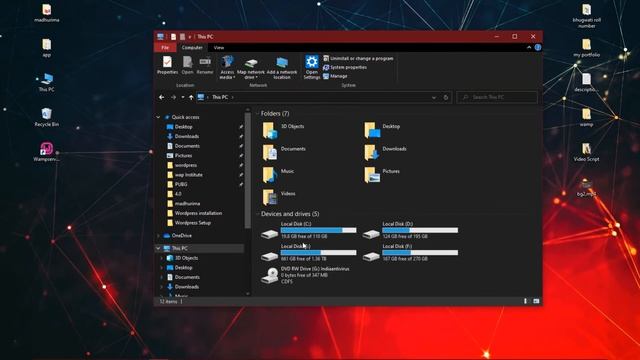Viewport: 640px width, 360px height.
Task: Select the Documents folder tile
Action: point(284,153)
